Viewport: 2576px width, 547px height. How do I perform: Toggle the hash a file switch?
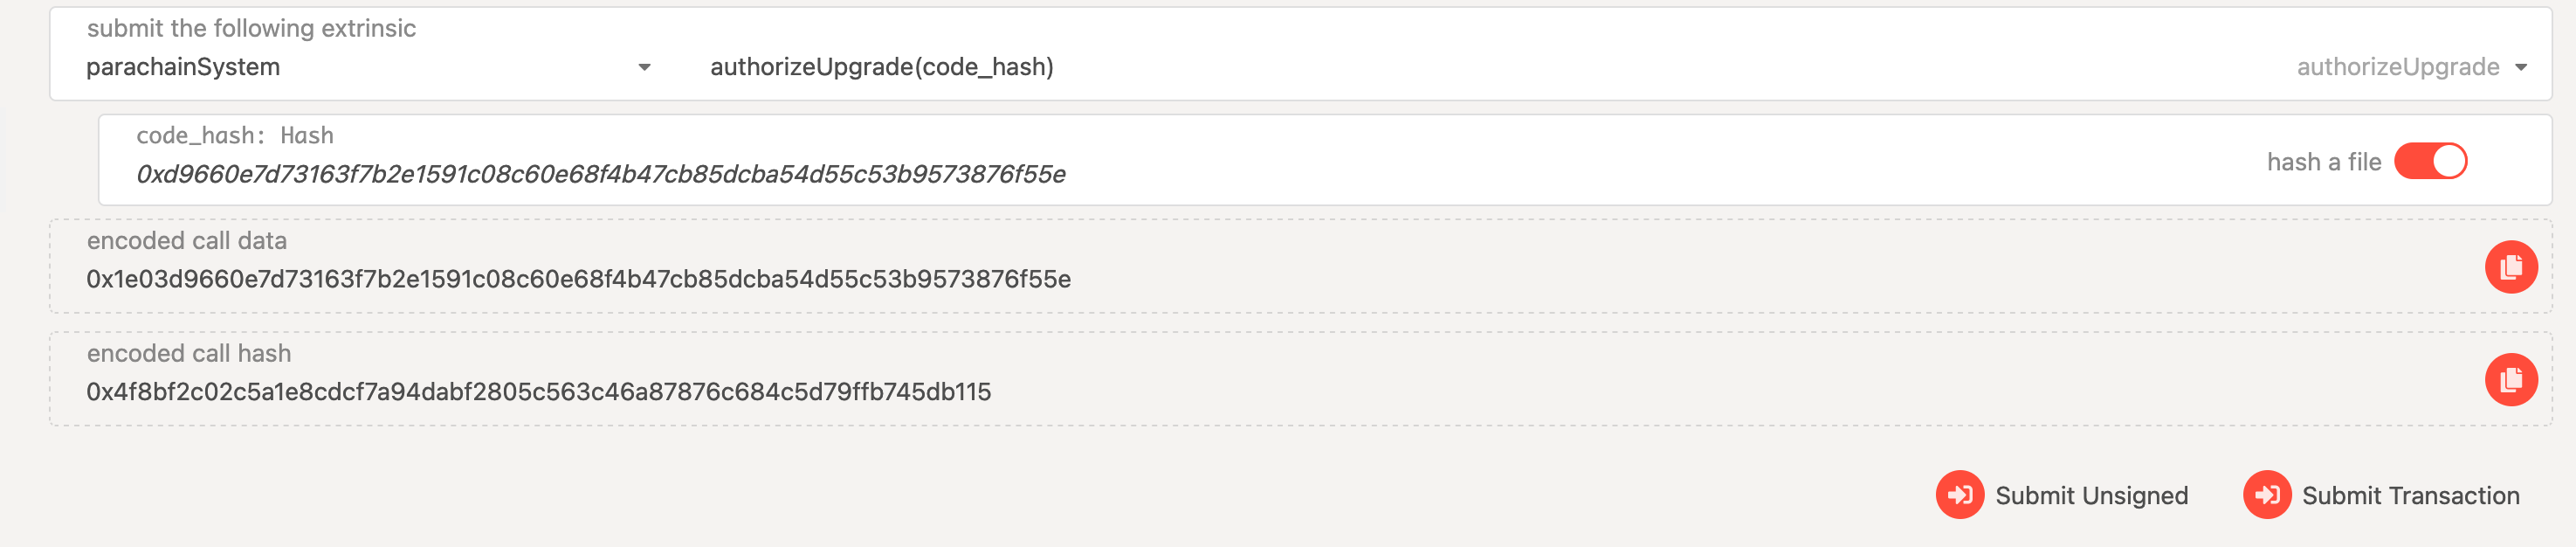tap(2430, 162)
